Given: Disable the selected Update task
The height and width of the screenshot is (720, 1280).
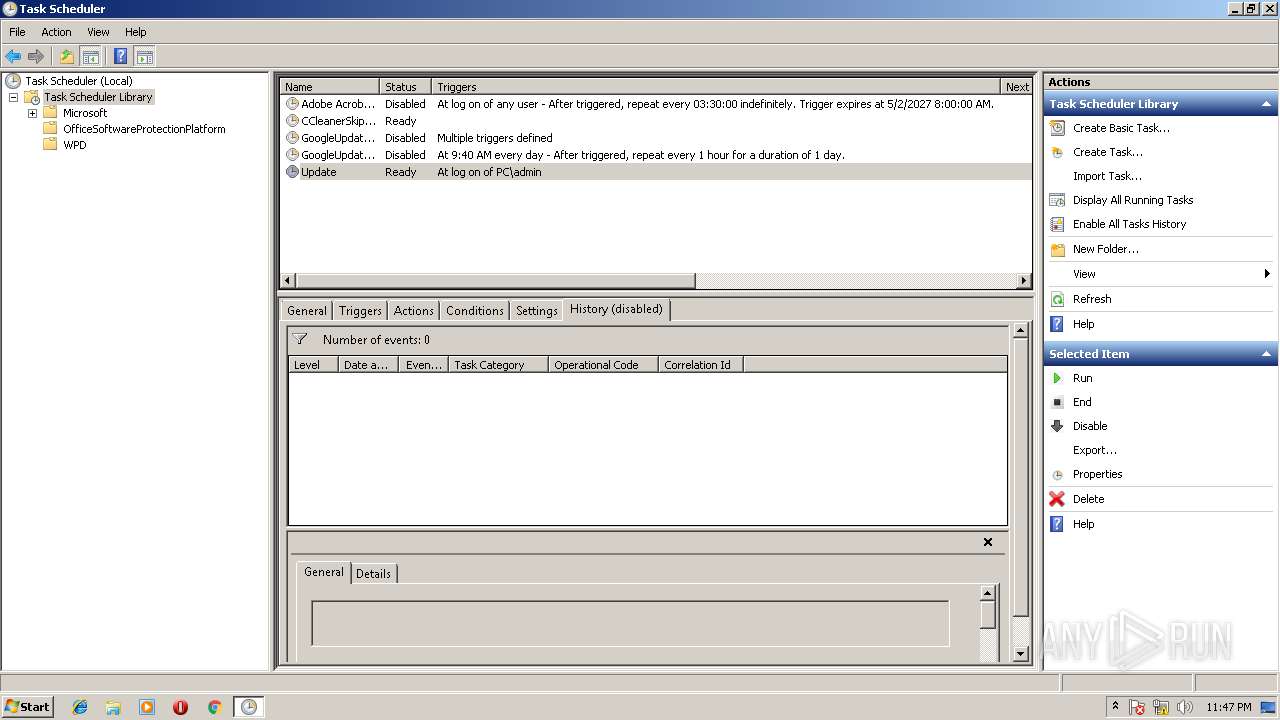Looking at the screenshot, I should coord(1090,426).
